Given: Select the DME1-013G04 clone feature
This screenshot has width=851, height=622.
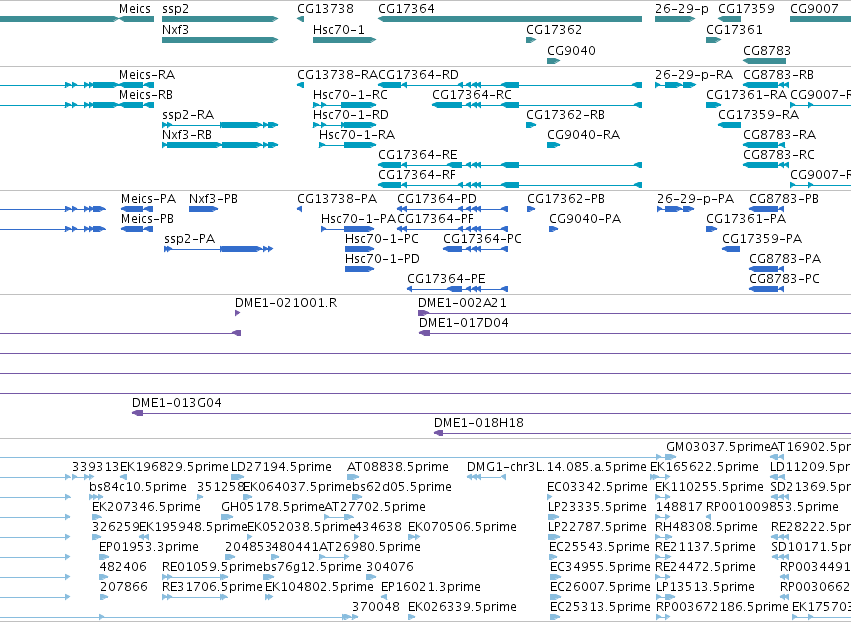Looking at the screenshot, I should (491, 413).
